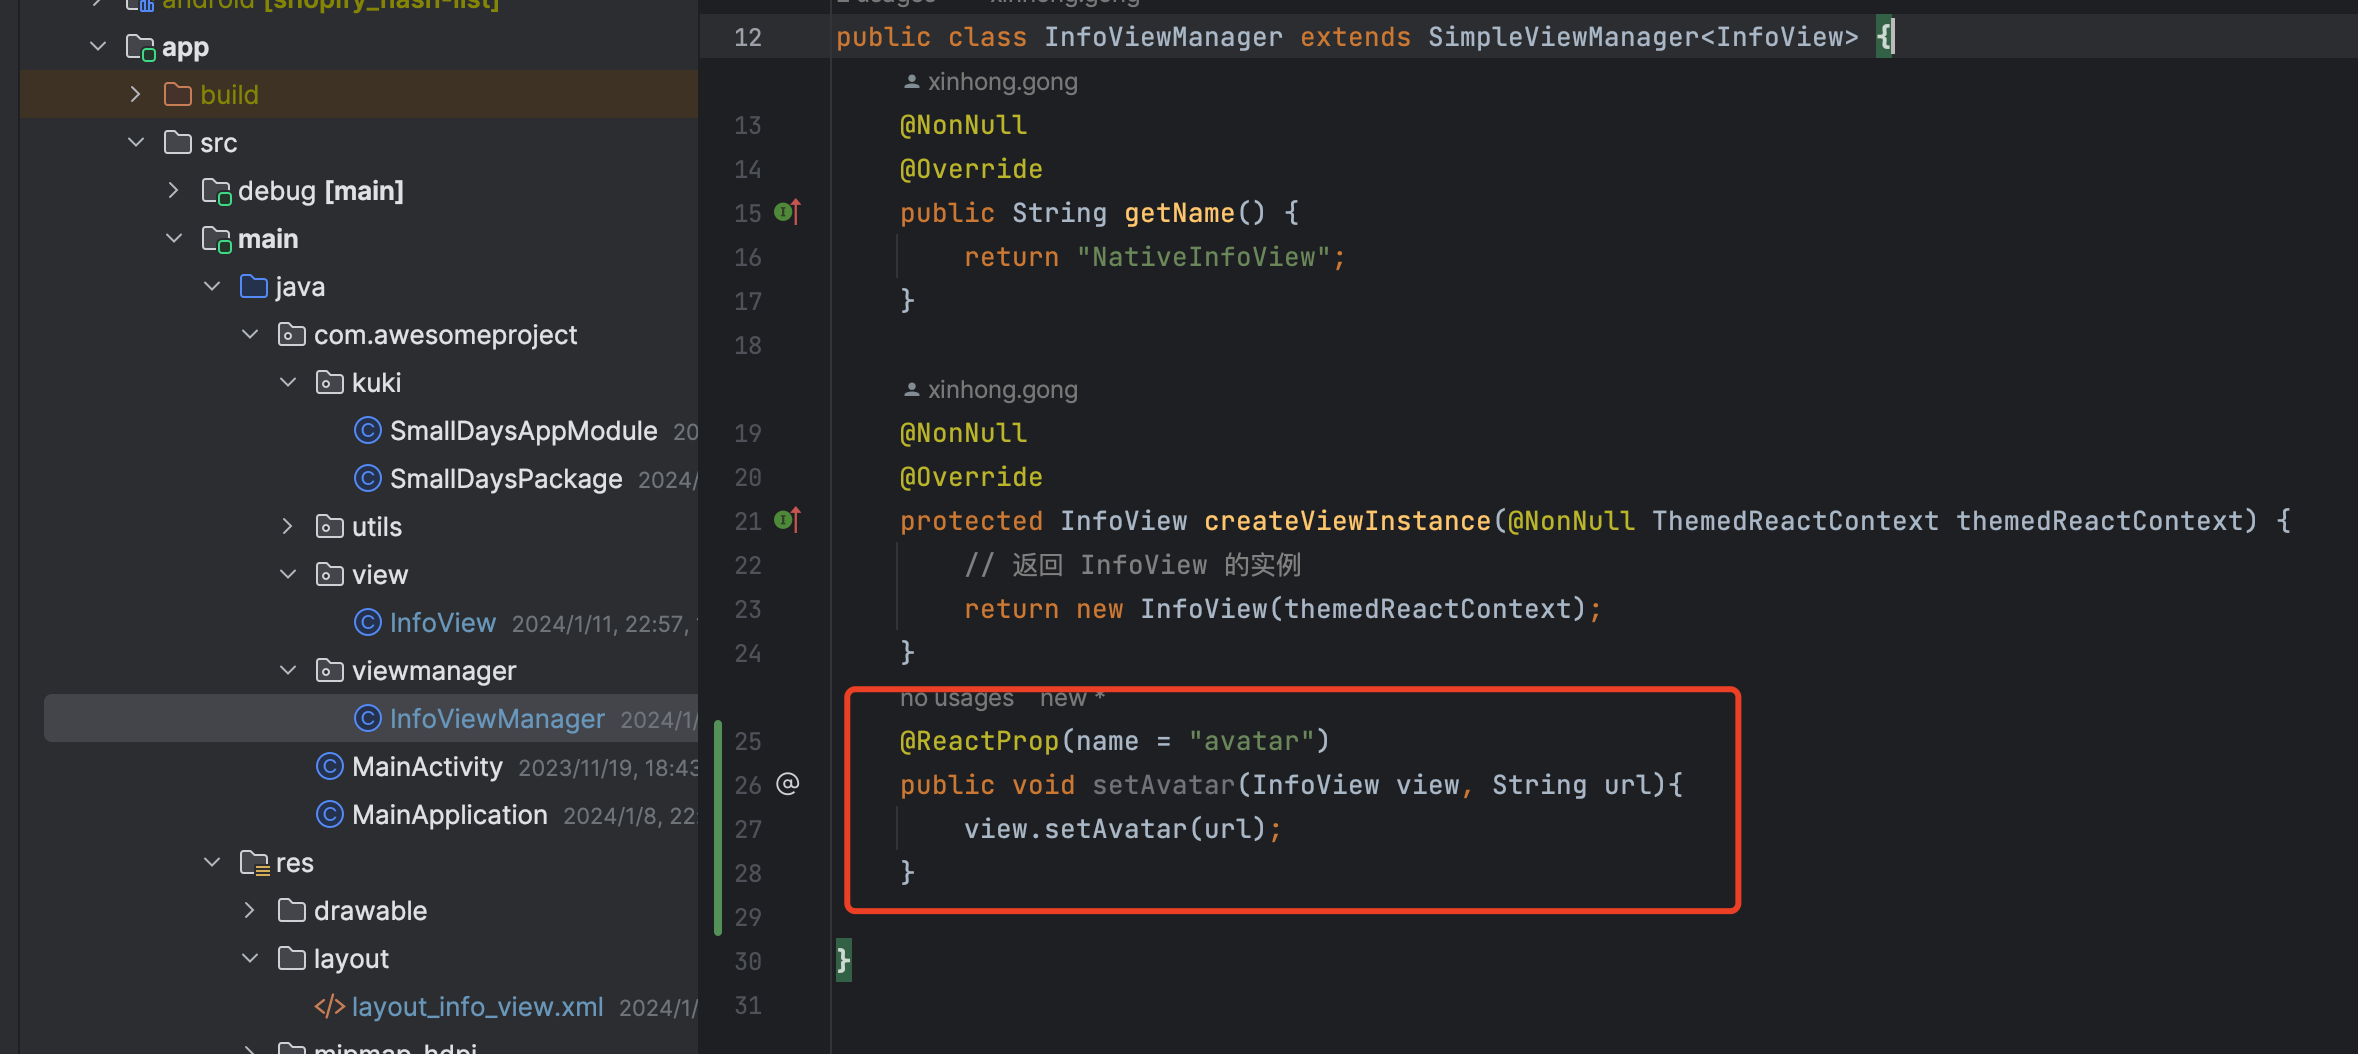This screenshot has height=1054, width=2358.
Task: Click the getName method name
Action: pos(1179,213)
